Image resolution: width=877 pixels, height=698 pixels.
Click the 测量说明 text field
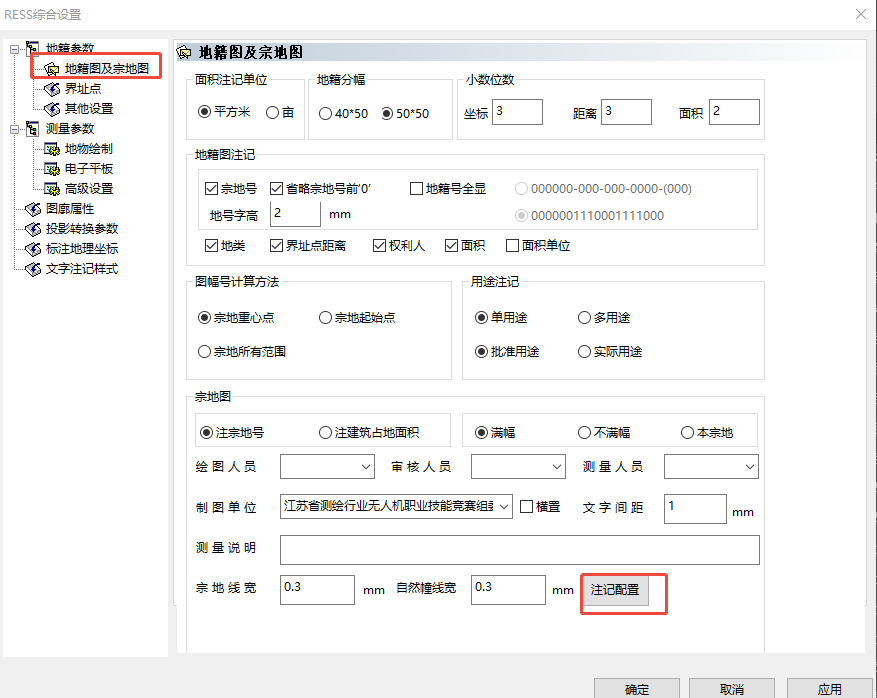(x=520, y=550)
